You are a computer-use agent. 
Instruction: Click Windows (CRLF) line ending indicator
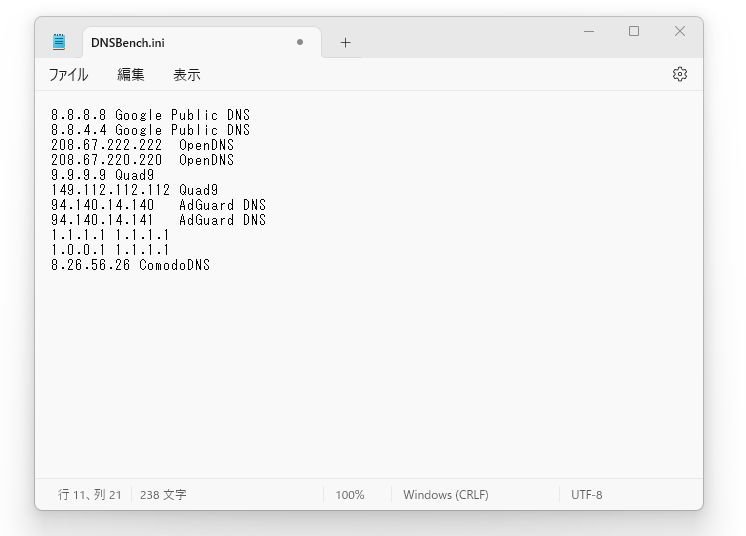coord(446,495)
